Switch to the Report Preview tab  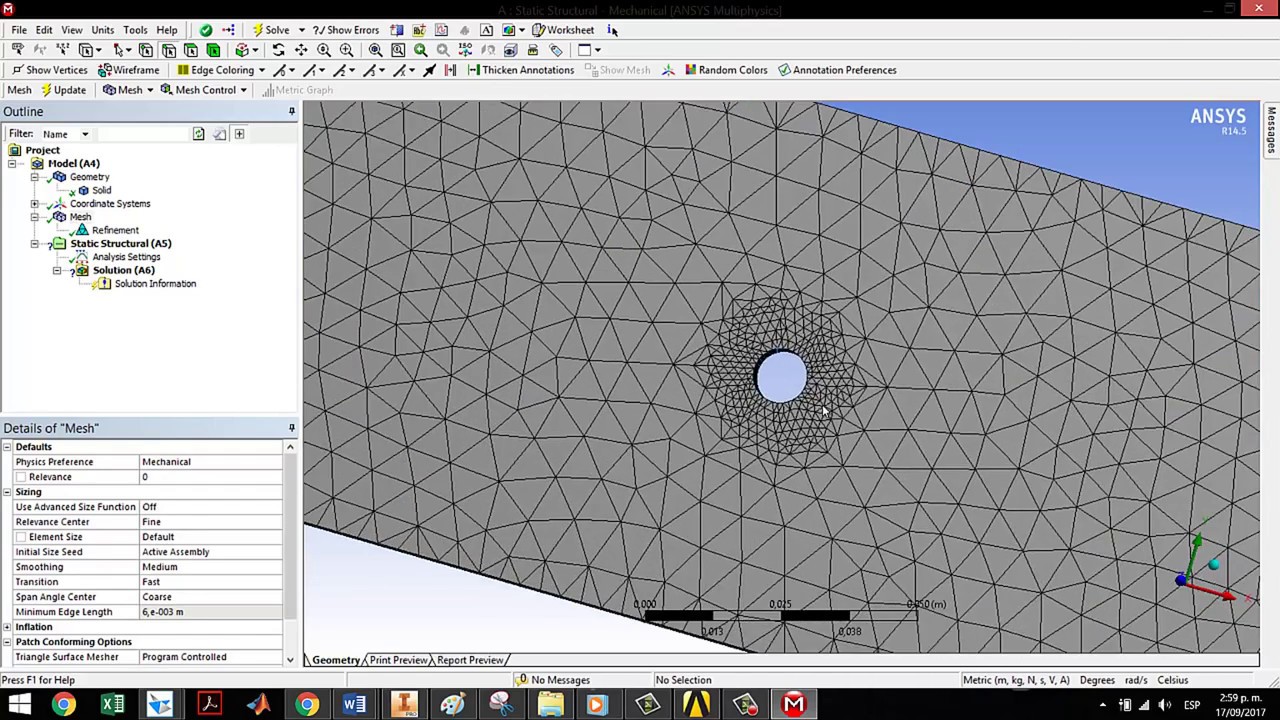click(x=470, y=660)
